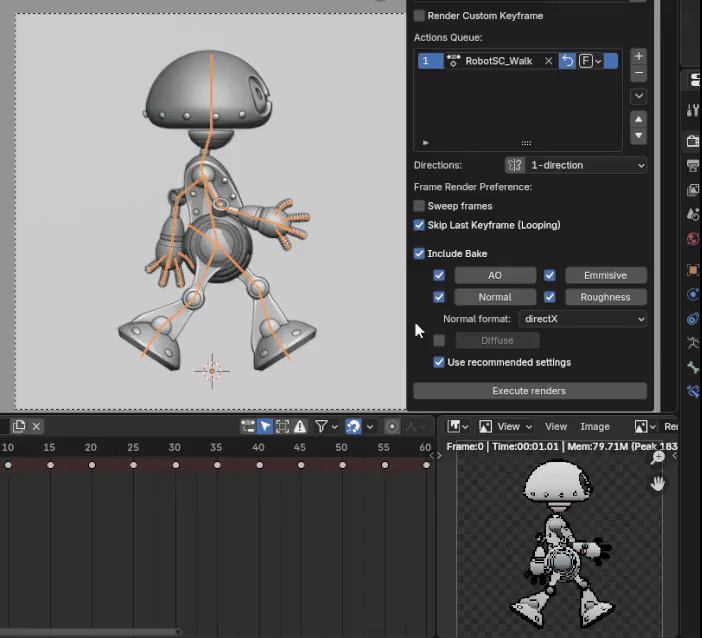The height and width of the screenshot is (638, 702).
Task: Click the zoom magnifier in image viewer
Action: pos(658,458)
